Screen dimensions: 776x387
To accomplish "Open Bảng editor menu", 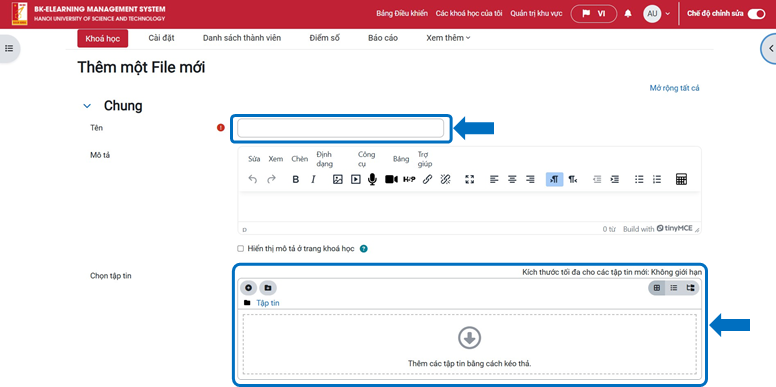I will pos(401,159).
